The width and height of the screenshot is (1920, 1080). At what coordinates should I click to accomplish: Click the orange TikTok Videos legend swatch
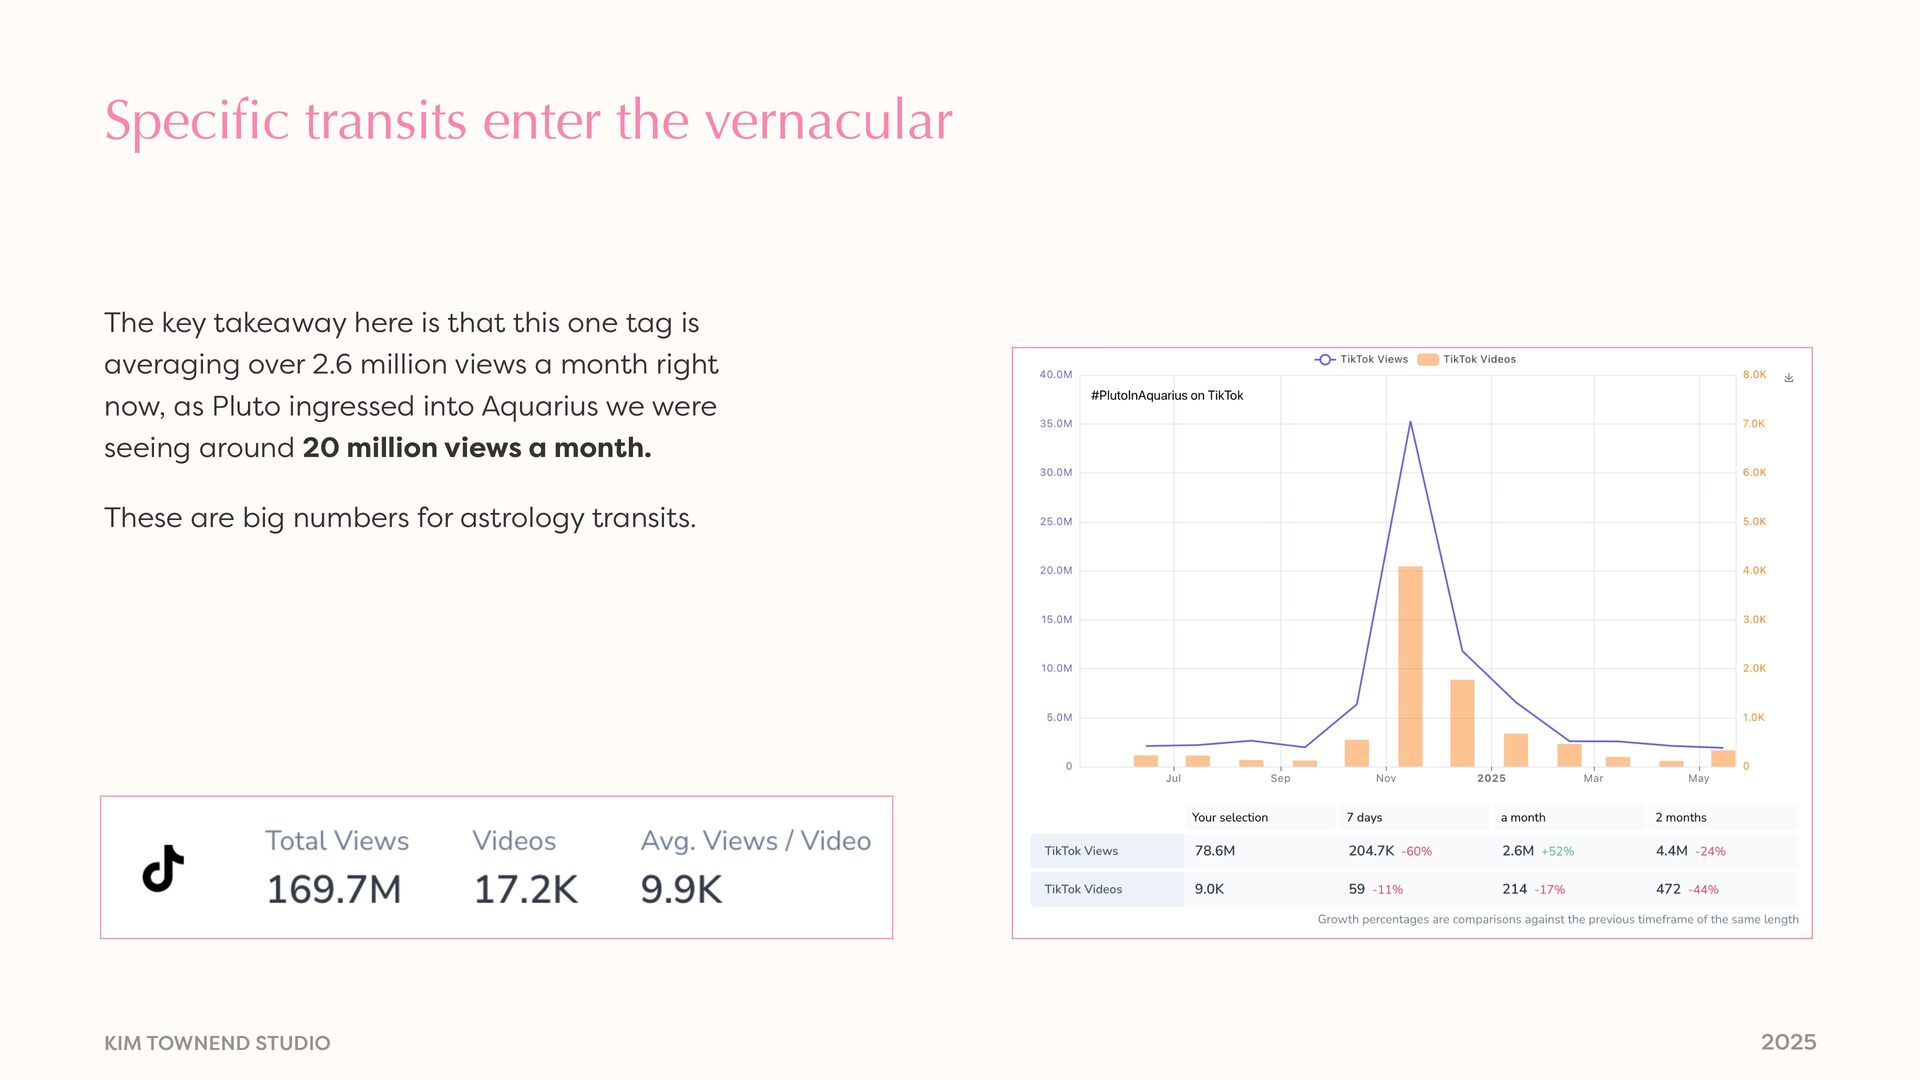(1427, 360)
